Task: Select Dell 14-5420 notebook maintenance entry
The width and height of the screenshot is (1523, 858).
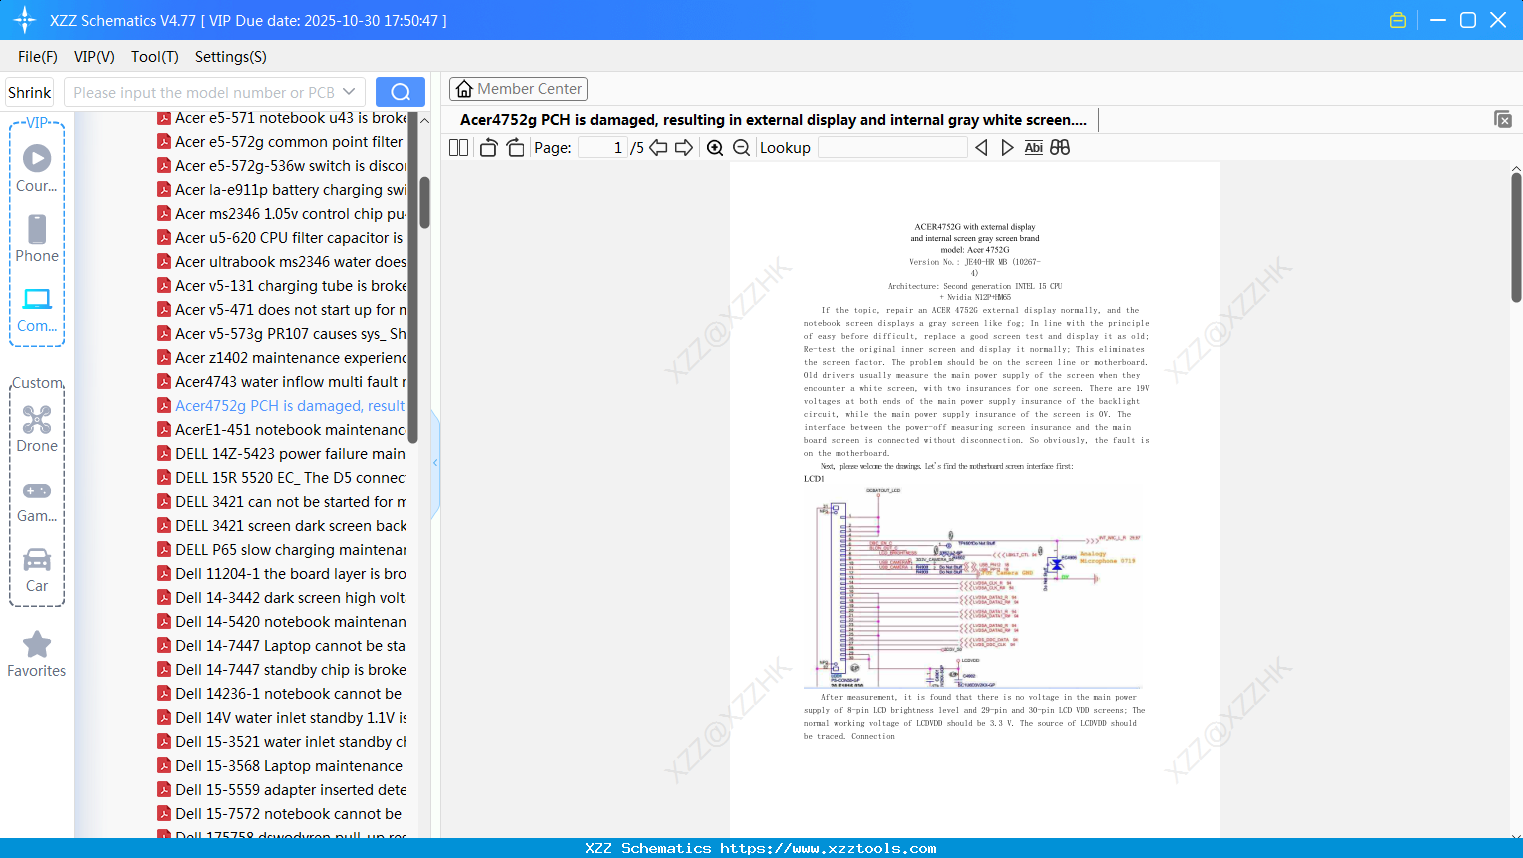Action: pos(290,622)
